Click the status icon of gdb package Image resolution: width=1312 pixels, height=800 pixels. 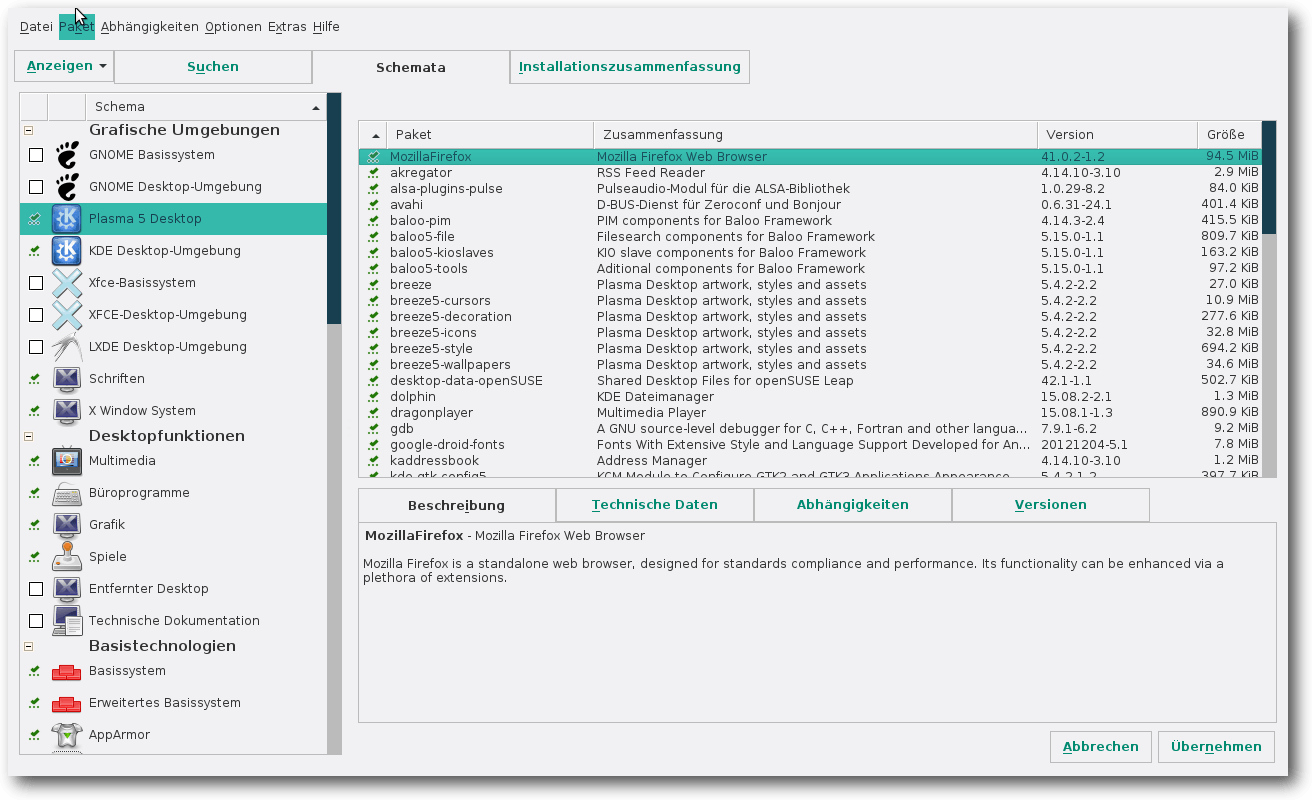(373, 429)
